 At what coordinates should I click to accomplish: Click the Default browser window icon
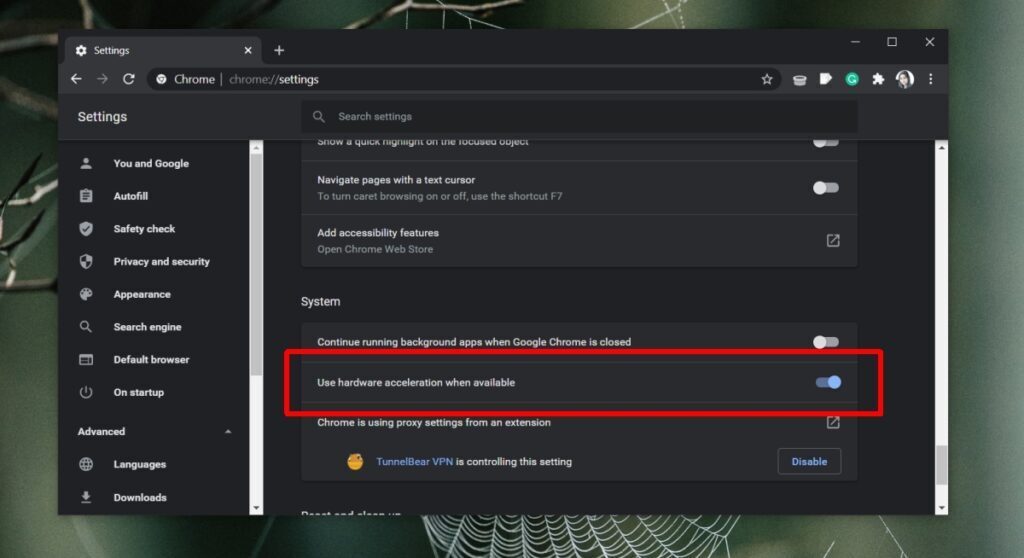point(86,359)
